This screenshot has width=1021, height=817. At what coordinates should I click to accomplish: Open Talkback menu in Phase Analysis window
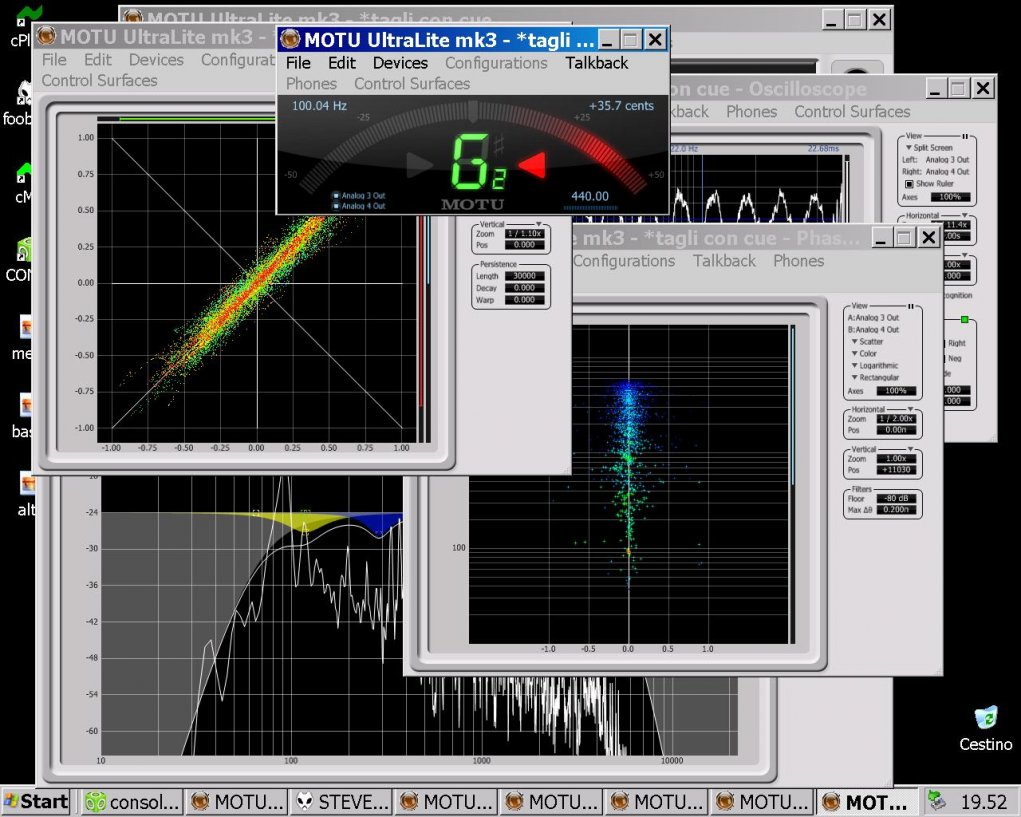coord(724,261)
